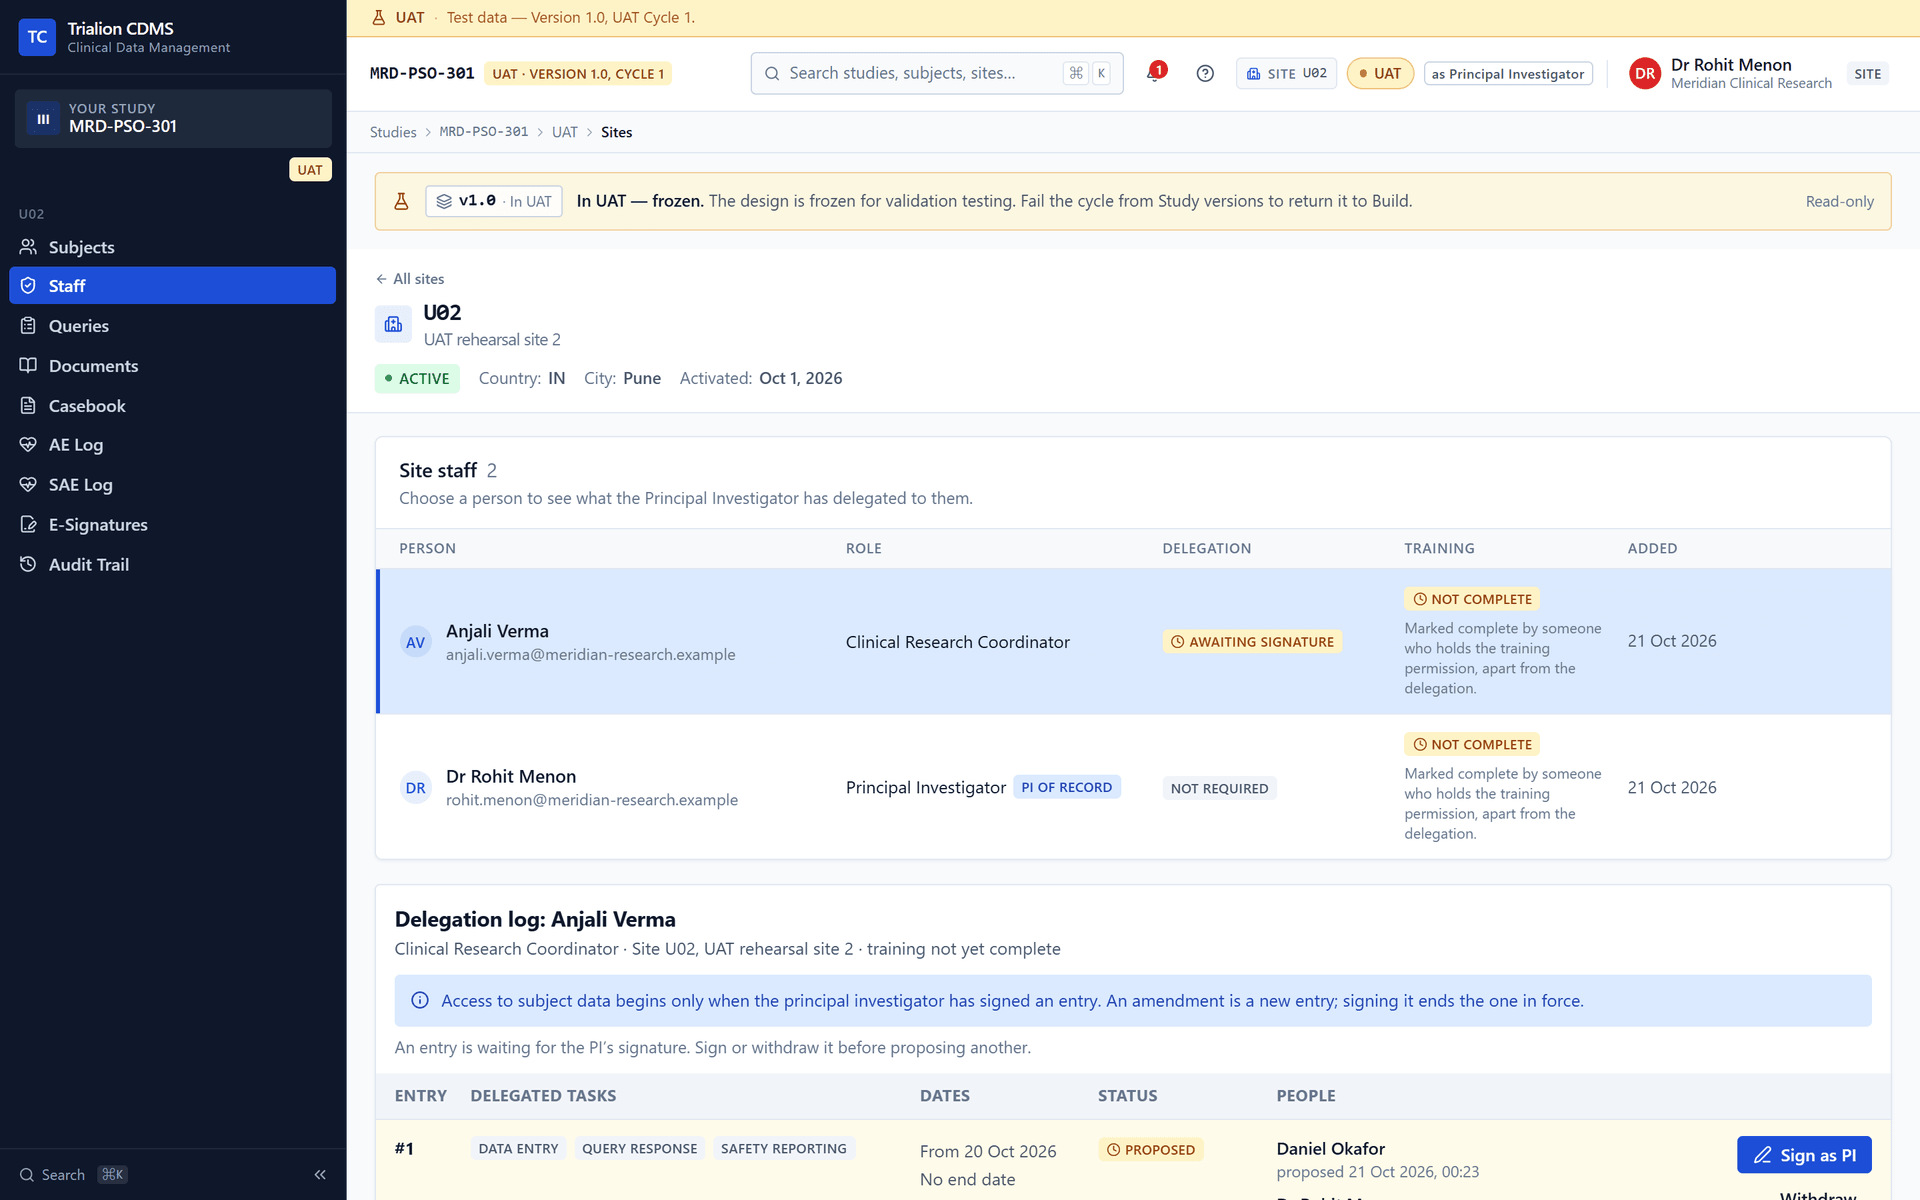1920x1200 pixels.
Task: Click the Audit Trail history icon in the sidebar
Action: pyautogui.click(x=28, y=565)
